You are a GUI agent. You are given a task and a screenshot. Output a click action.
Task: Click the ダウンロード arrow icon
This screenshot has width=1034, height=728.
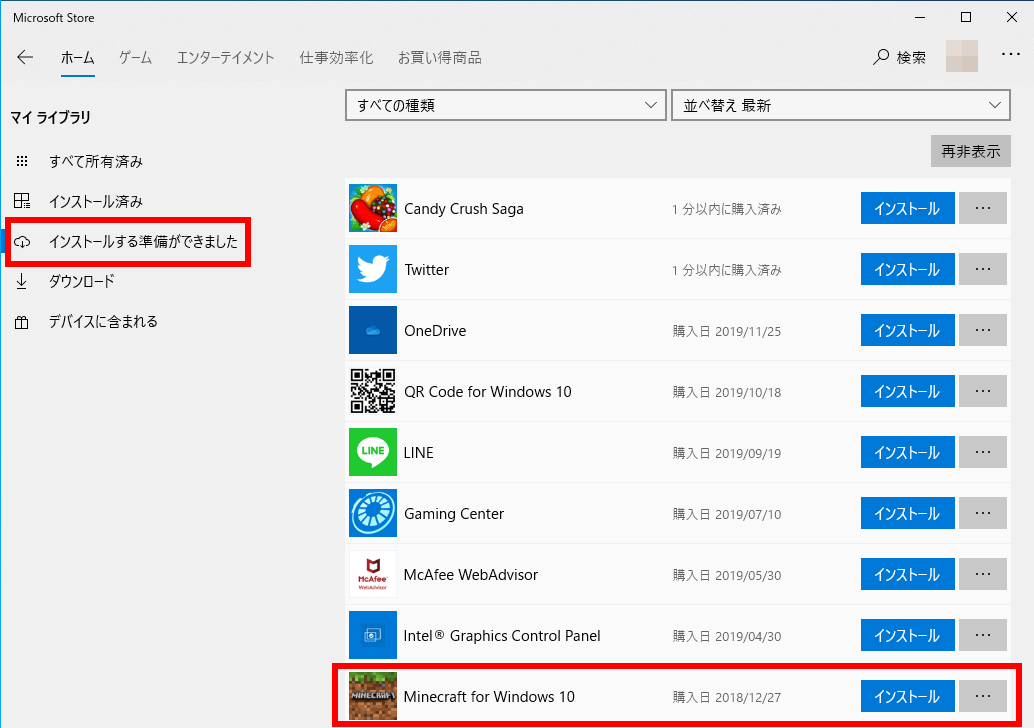click(x=22, y=282)
